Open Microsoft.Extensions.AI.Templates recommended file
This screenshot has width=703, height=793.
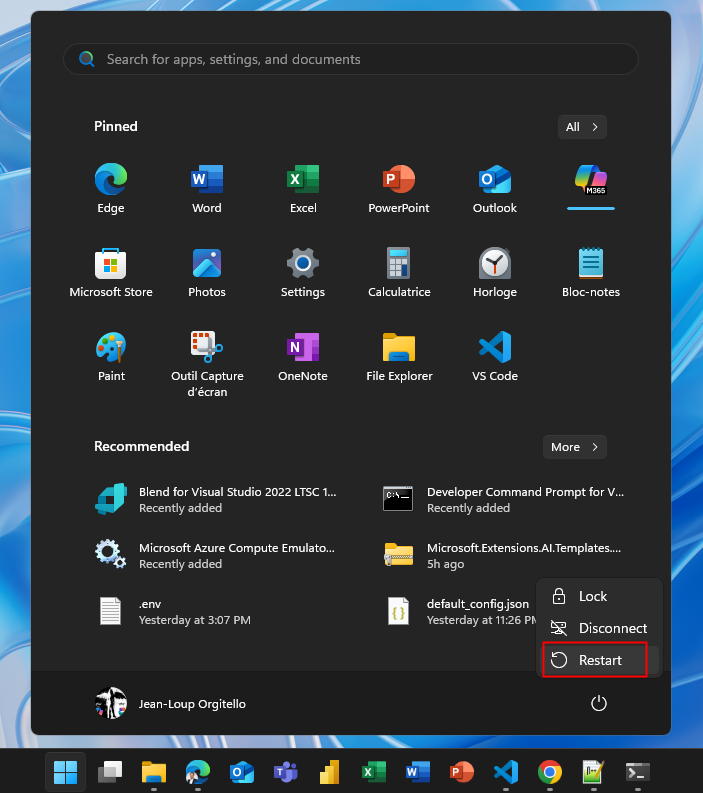click(504, 556)
